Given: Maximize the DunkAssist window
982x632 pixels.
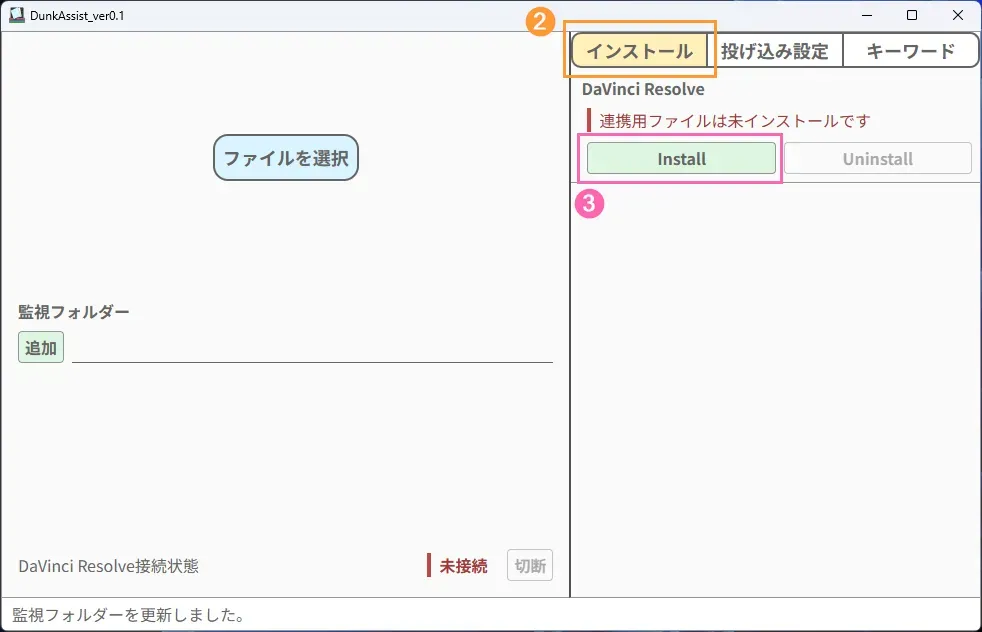Looking at the screenshot, I should click(912, 15).
